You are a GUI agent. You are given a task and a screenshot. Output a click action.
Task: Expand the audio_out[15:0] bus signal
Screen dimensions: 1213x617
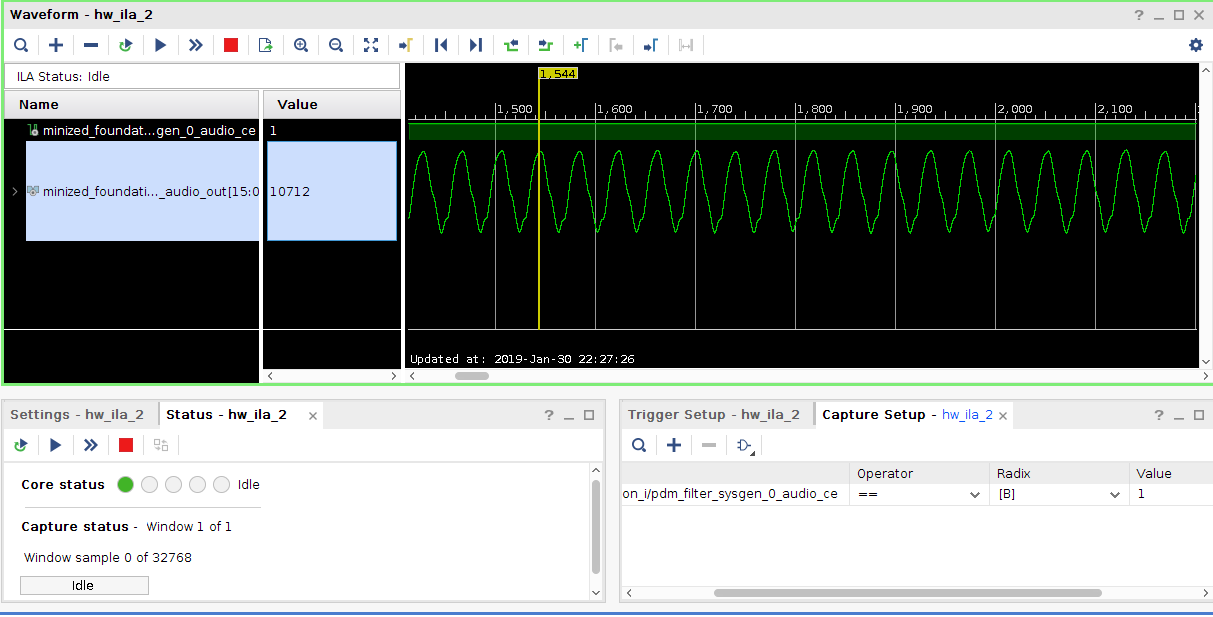click(14, 191)
